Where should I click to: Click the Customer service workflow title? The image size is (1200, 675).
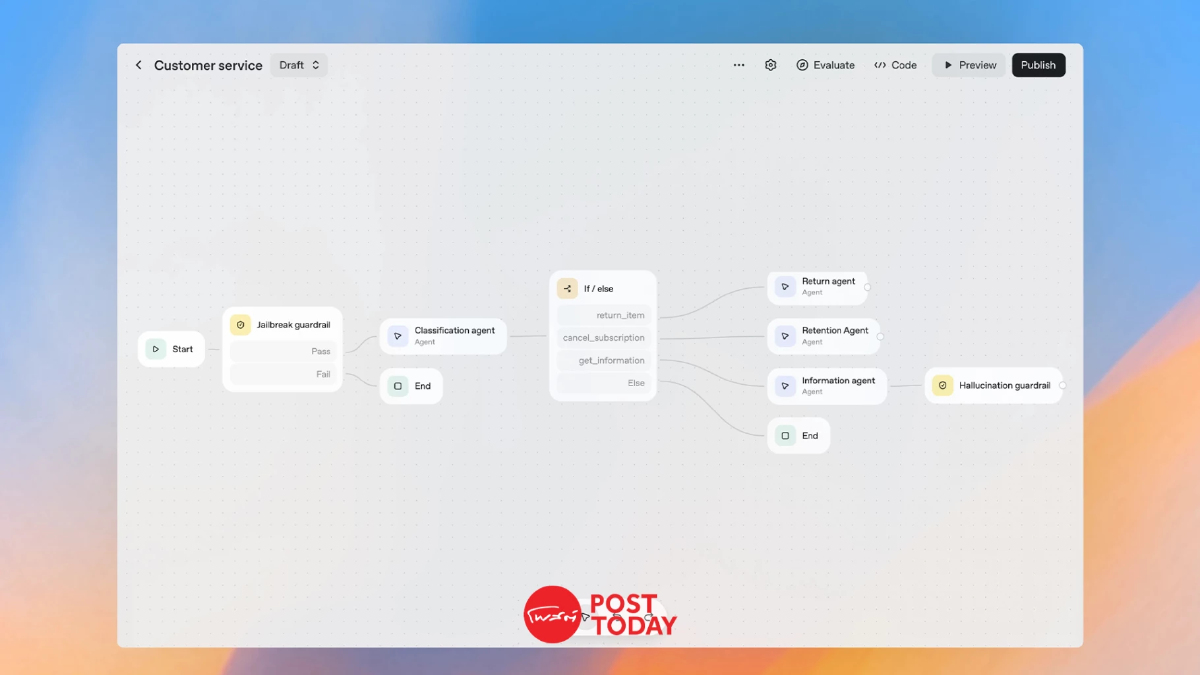[208, 65]
